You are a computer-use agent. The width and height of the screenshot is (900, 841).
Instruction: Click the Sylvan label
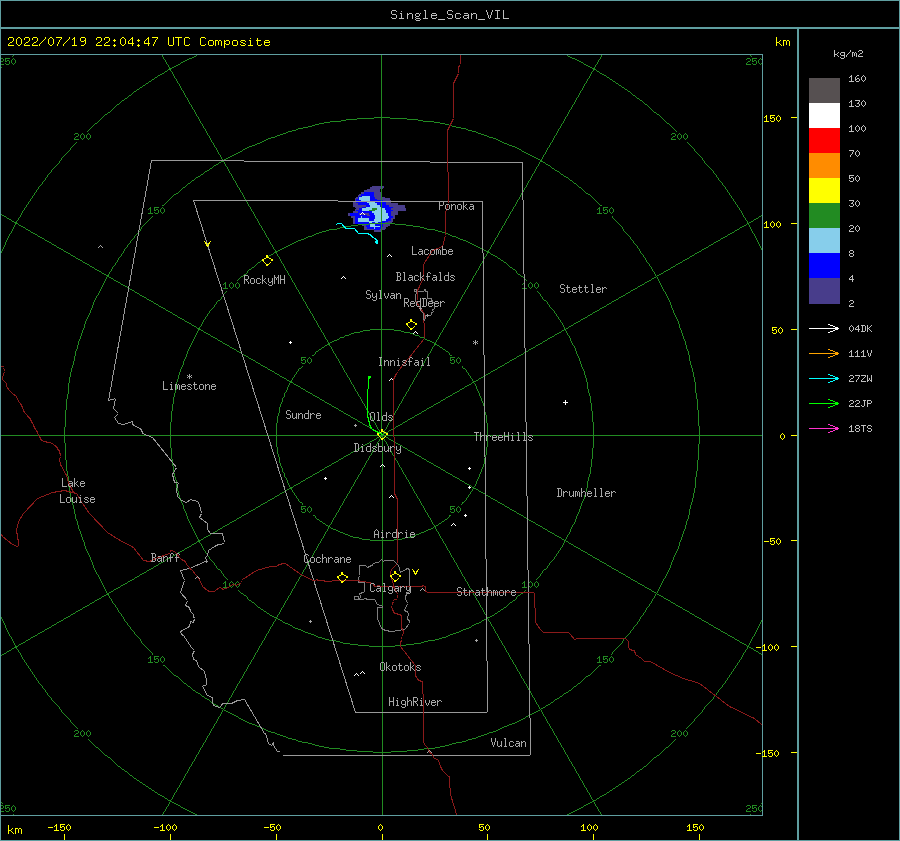tap(383, 295)
